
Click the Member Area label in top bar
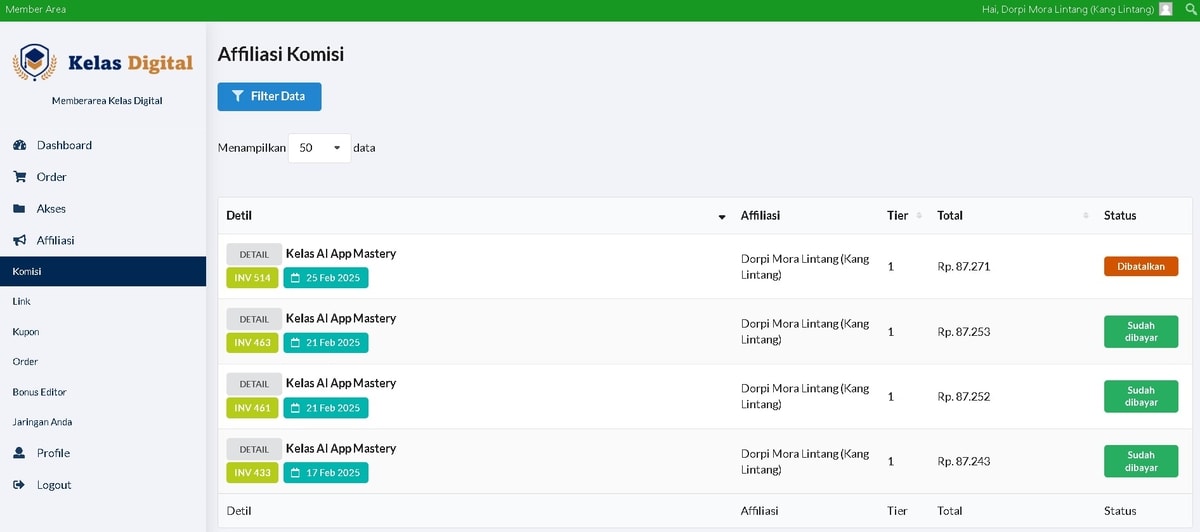pyautogui.click(x=37, y=9)
